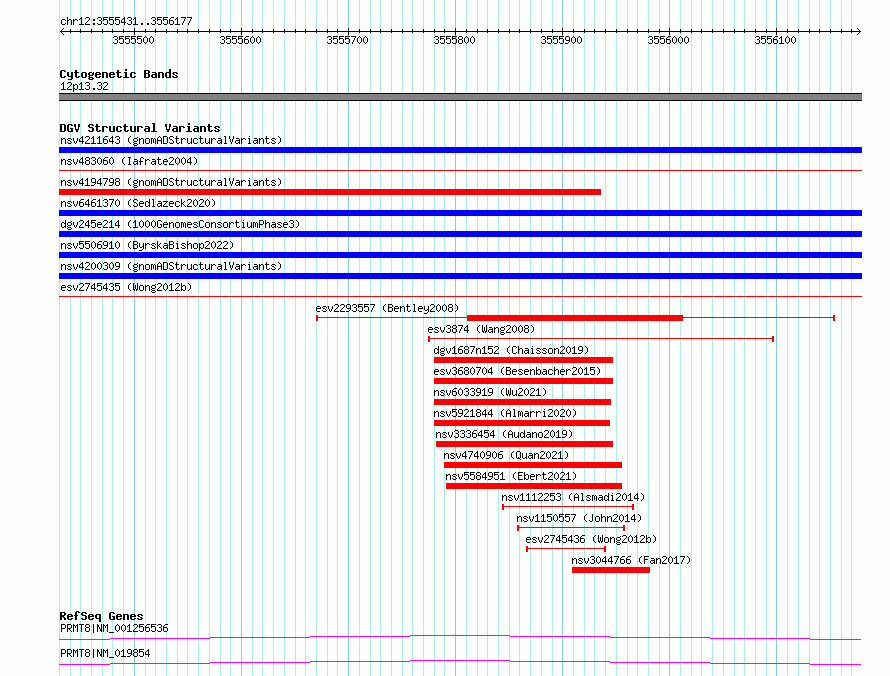Click dgv245e214 (1000GenomesConsortiumPhase3) label
Image resolution: width=890 pixels, height=676 pixels.
(180, 224)
